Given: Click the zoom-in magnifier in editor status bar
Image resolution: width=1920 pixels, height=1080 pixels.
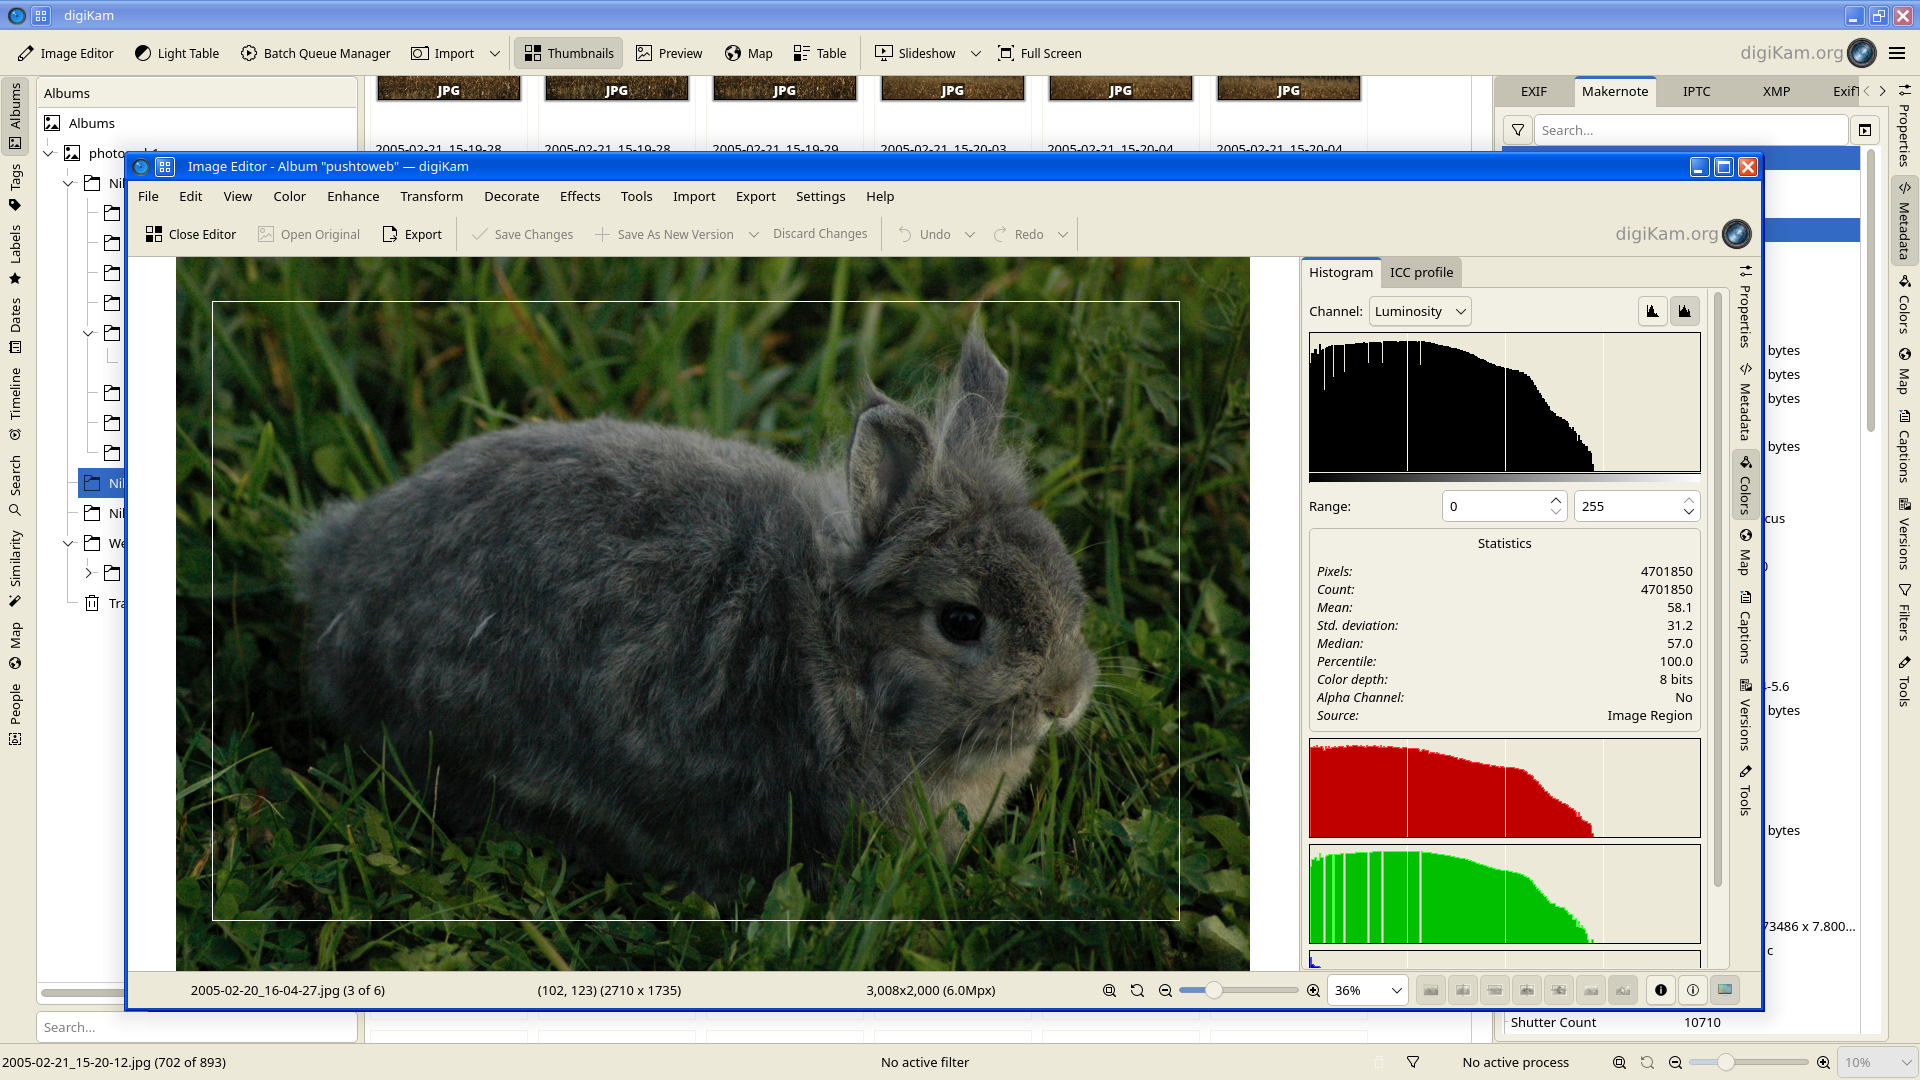Looking at the screenshot, I should click(x=1313, y=991).
